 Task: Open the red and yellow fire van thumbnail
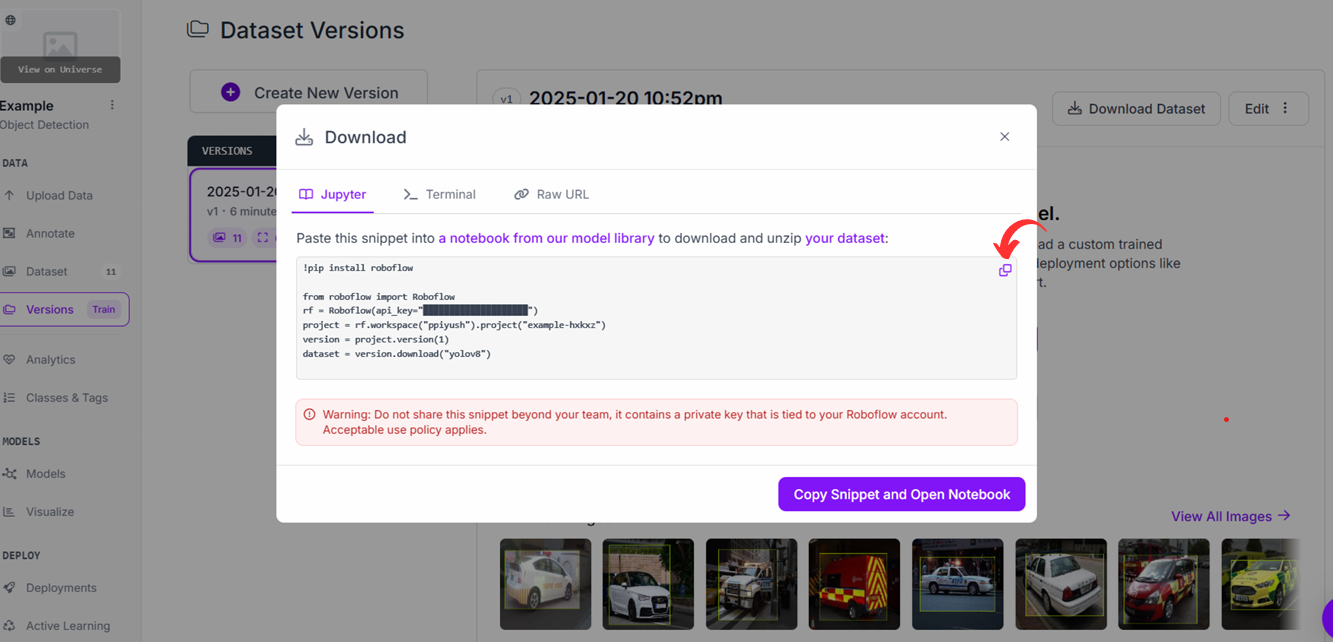[x=854, y=584]
